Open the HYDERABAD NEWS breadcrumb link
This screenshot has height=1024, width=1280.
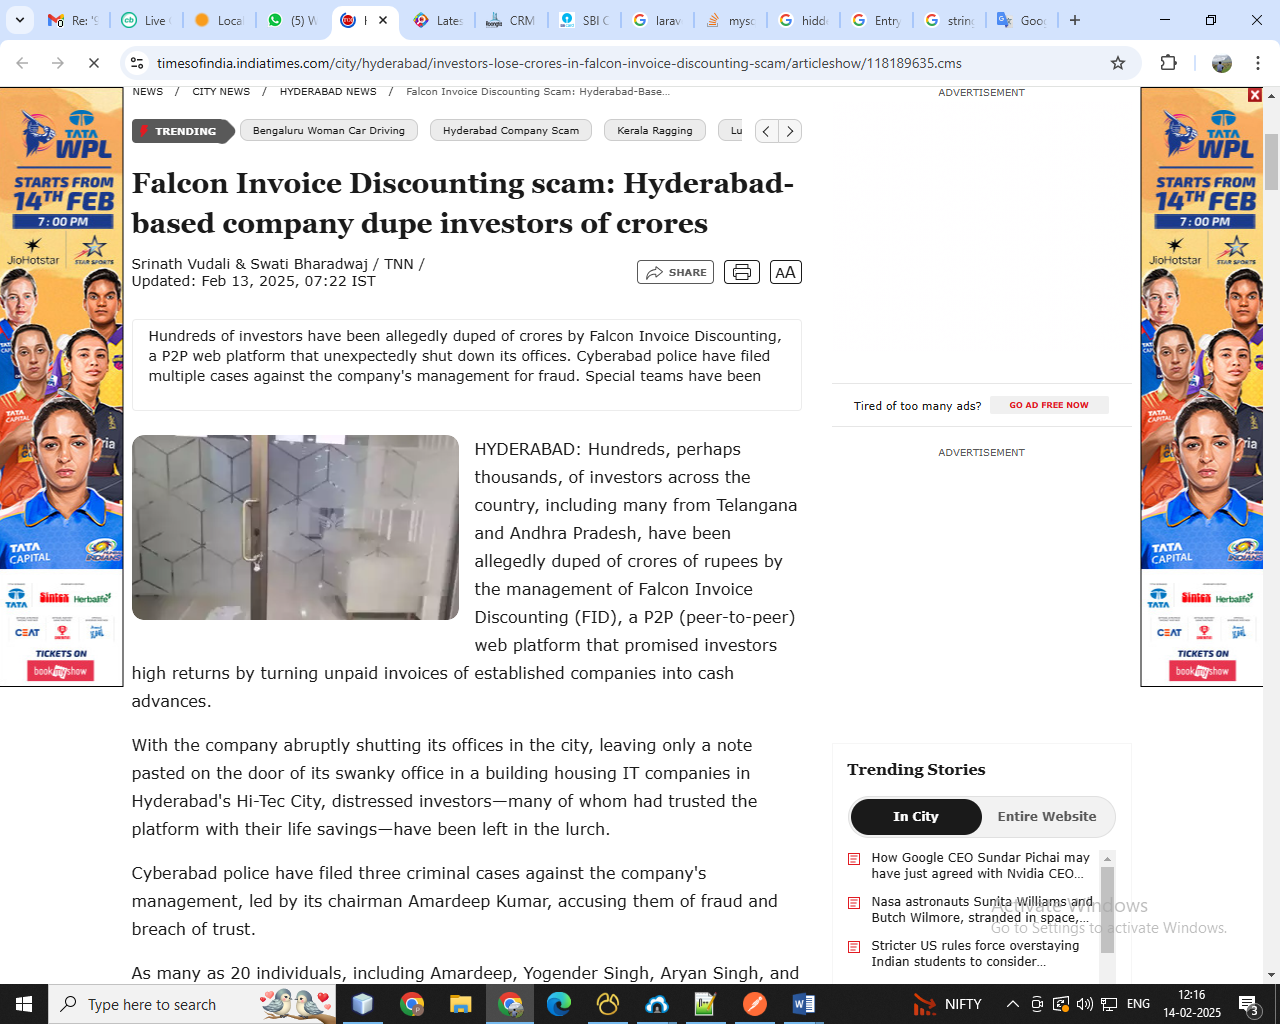click(x=328, y=92)
